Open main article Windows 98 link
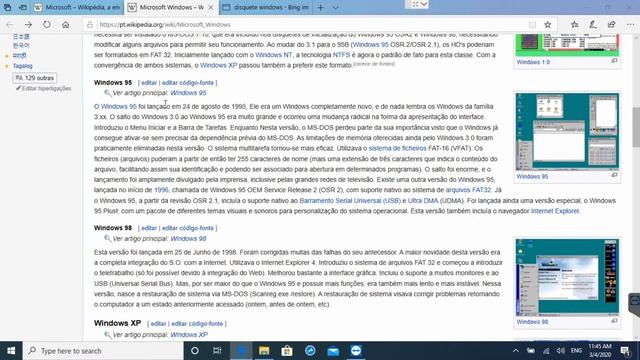640x360 pixels. pos(188,239)
